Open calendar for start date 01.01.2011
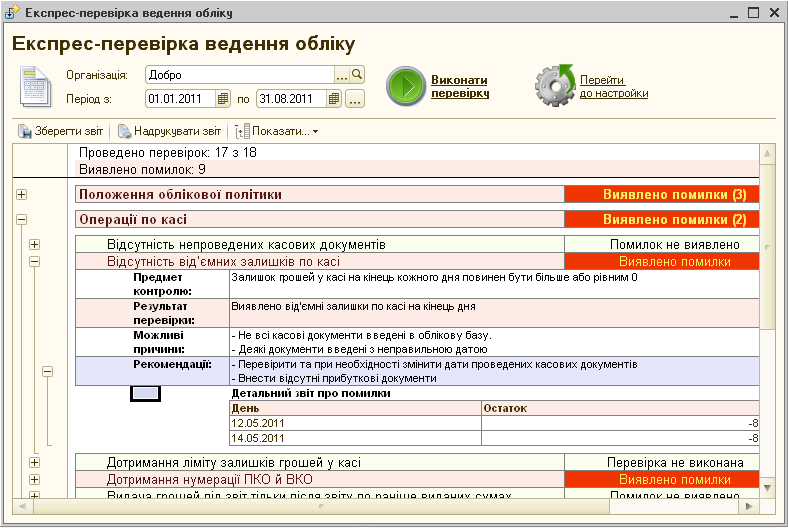This screenshot has height=528, width=788. point(223,98)
